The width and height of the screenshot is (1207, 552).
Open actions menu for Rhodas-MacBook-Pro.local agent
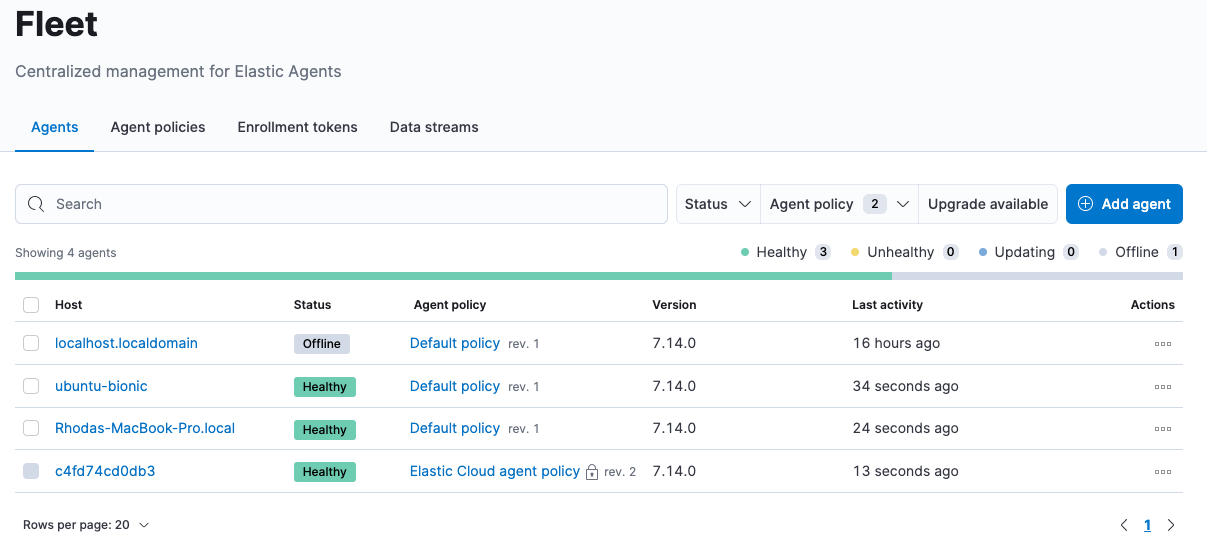pos(1162,429)
